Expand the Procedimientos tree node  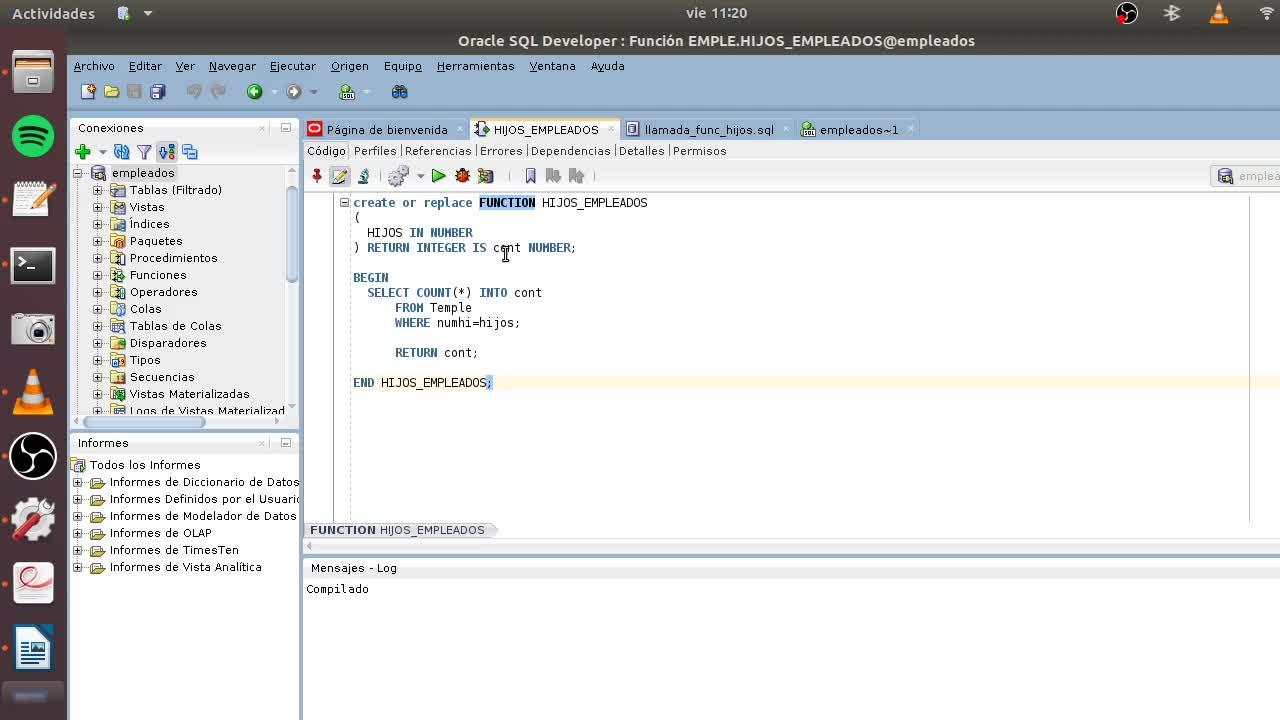pyautogui.click(x=98, y=258)
